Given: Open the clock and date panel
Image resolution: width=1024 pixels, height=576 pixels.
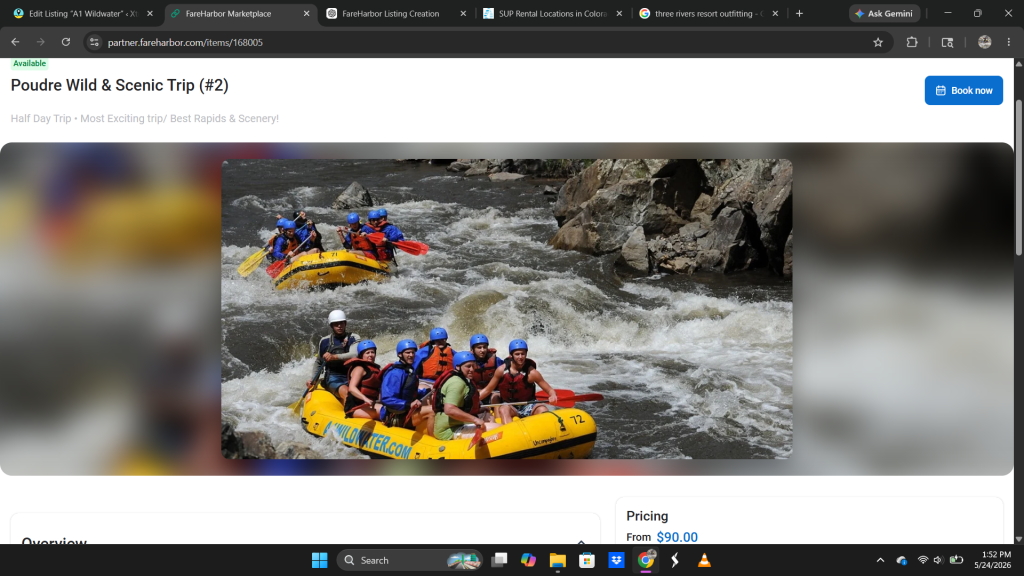Looking at the screenshot, I should coord(992,560).
